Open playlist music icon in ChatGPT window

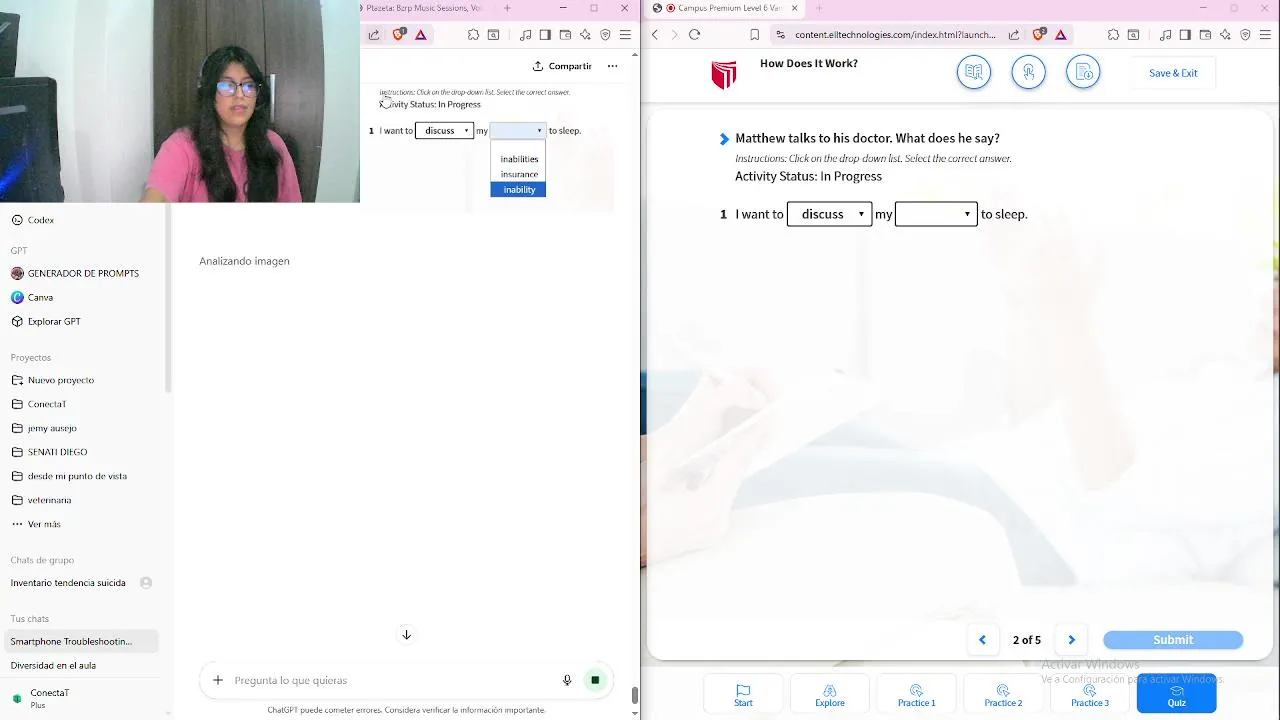point(525,34)
